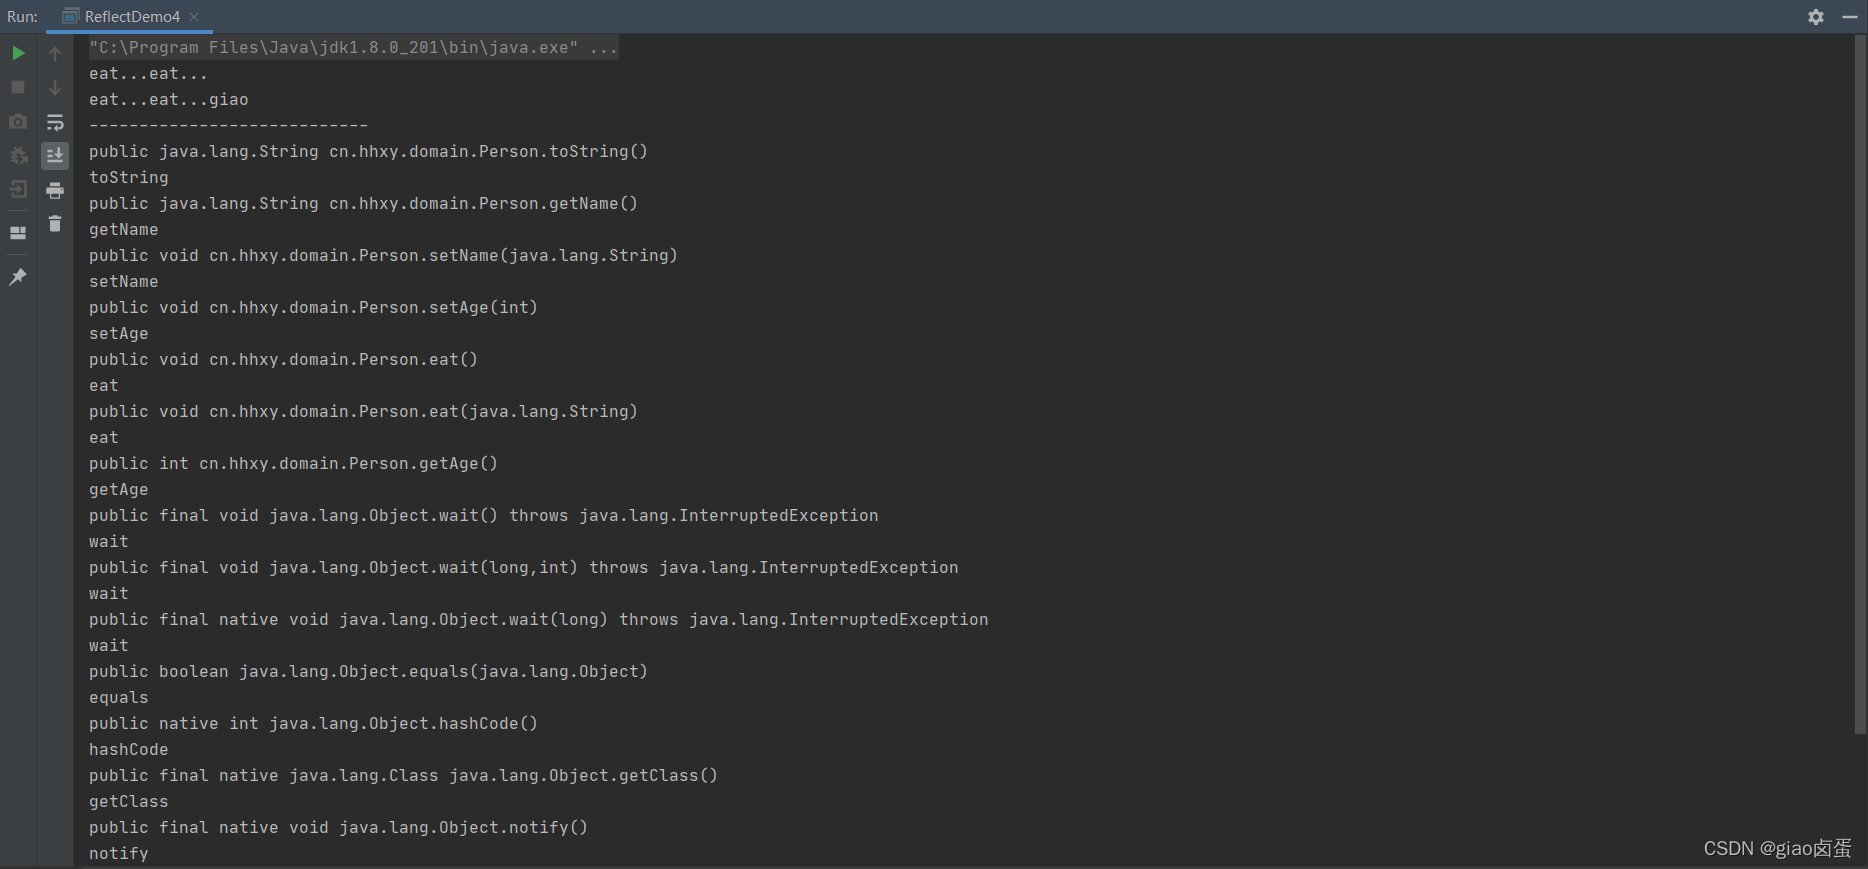Click the "equals" output line
The height and width of the screenshot is (869, 1868).
(119, 697)
